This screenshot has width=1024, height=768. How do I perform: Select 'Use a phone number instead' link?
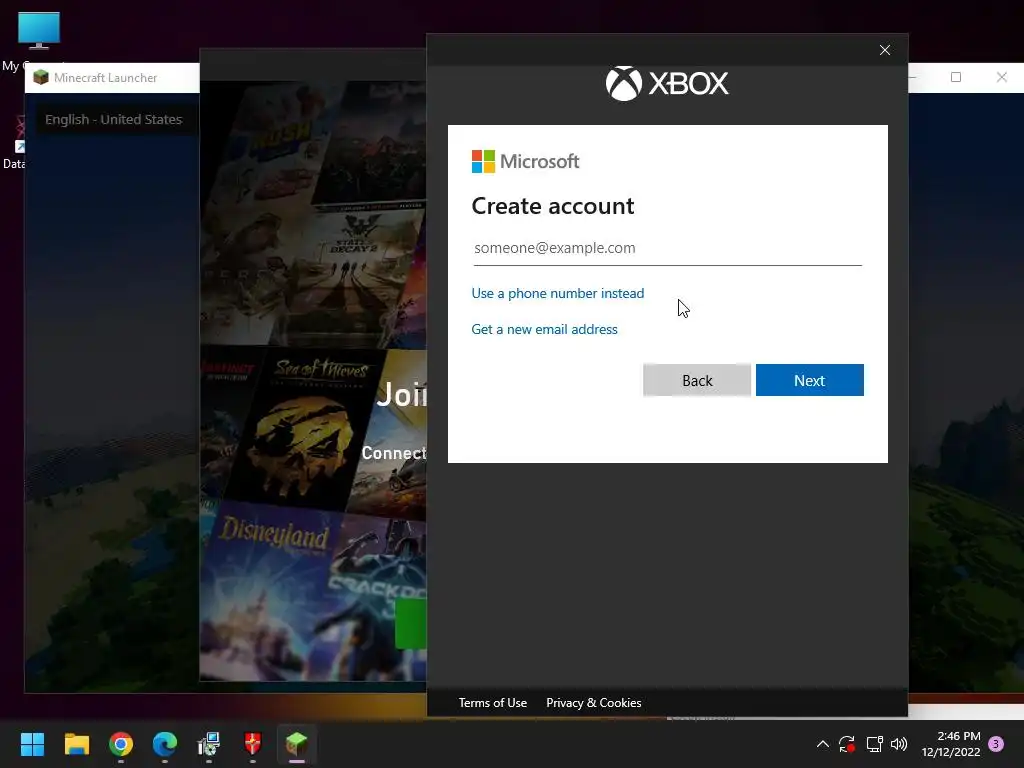coord(557,293)
